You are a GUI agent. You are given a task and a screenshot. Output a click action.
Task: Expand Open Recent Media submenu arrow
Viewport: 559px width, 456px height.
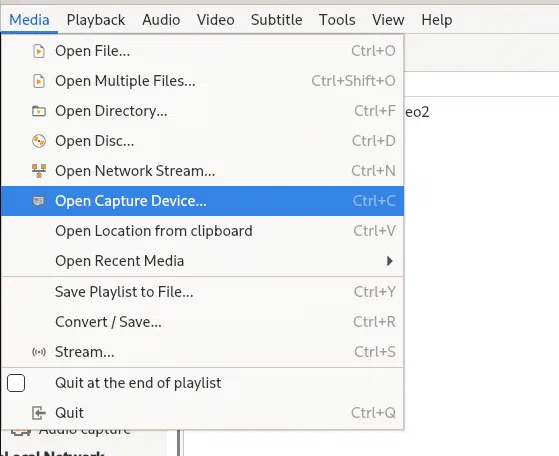[x=390, y=261]
